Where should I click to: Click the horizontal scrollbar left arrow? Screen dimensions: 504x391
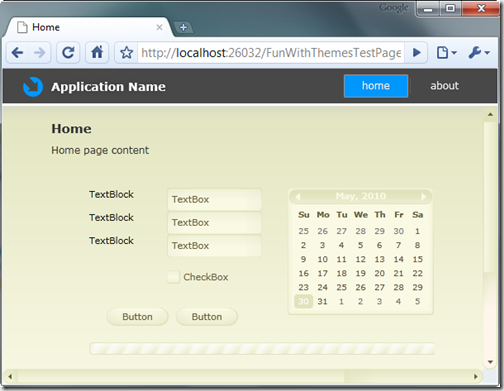click(x=10, y=377)
